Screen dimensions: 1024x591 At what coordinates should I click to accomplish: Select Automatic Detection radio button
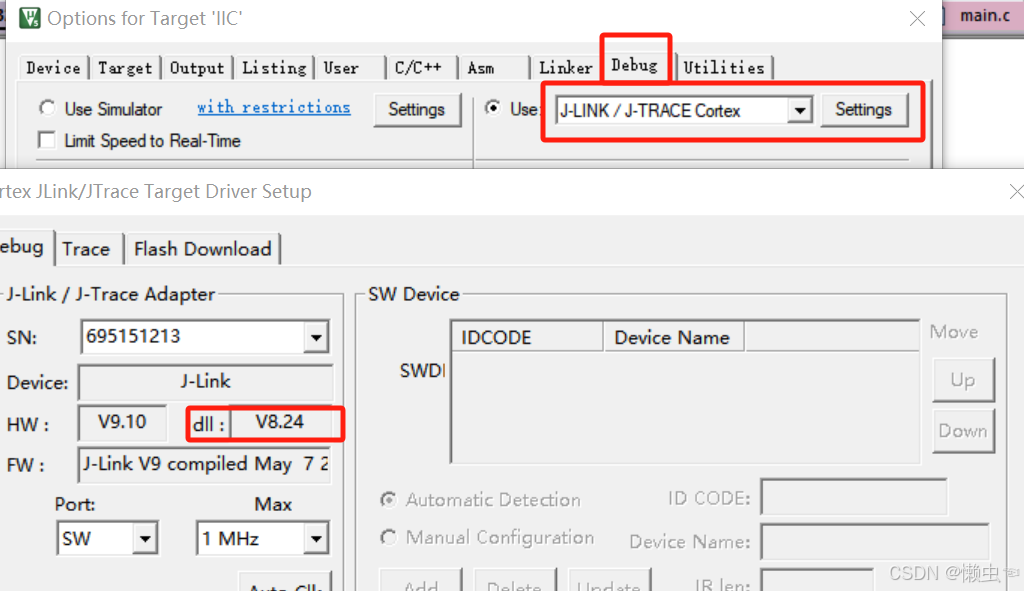(389, 500)
